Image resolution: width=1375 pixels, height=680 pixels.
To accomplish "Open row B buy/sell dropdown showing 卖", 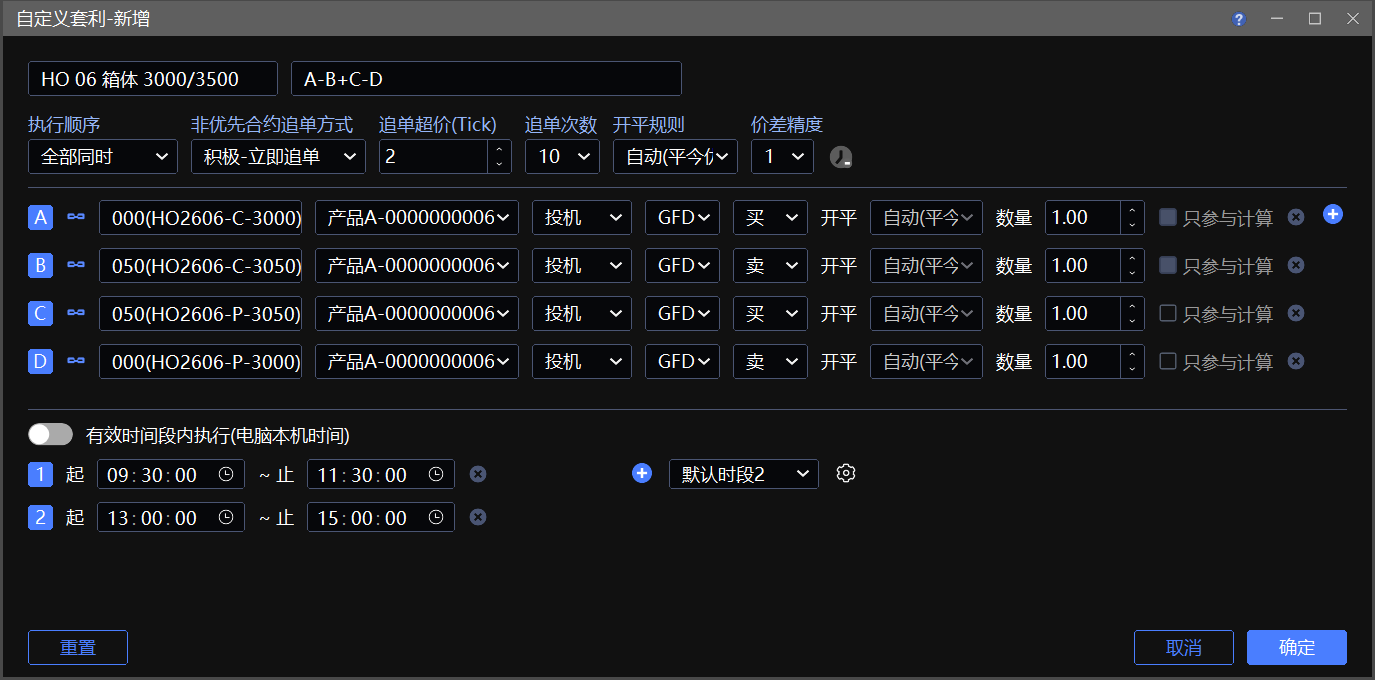I will (770, 265).
